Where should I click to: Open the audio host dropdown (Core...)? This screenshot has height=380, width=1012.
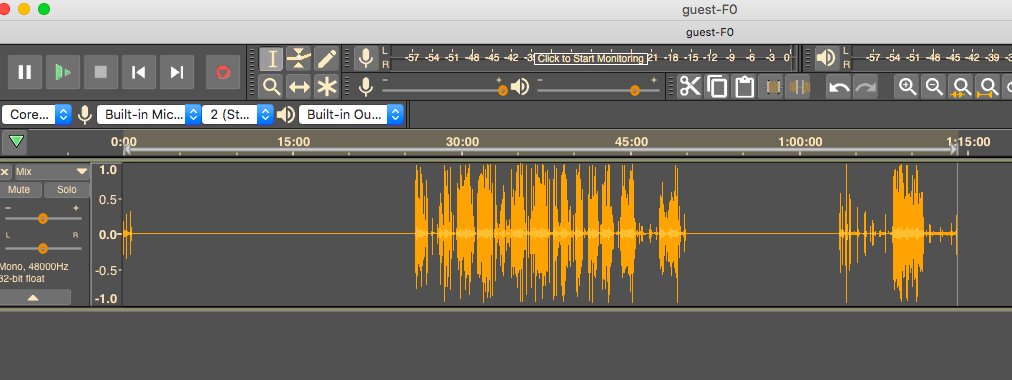36,115
